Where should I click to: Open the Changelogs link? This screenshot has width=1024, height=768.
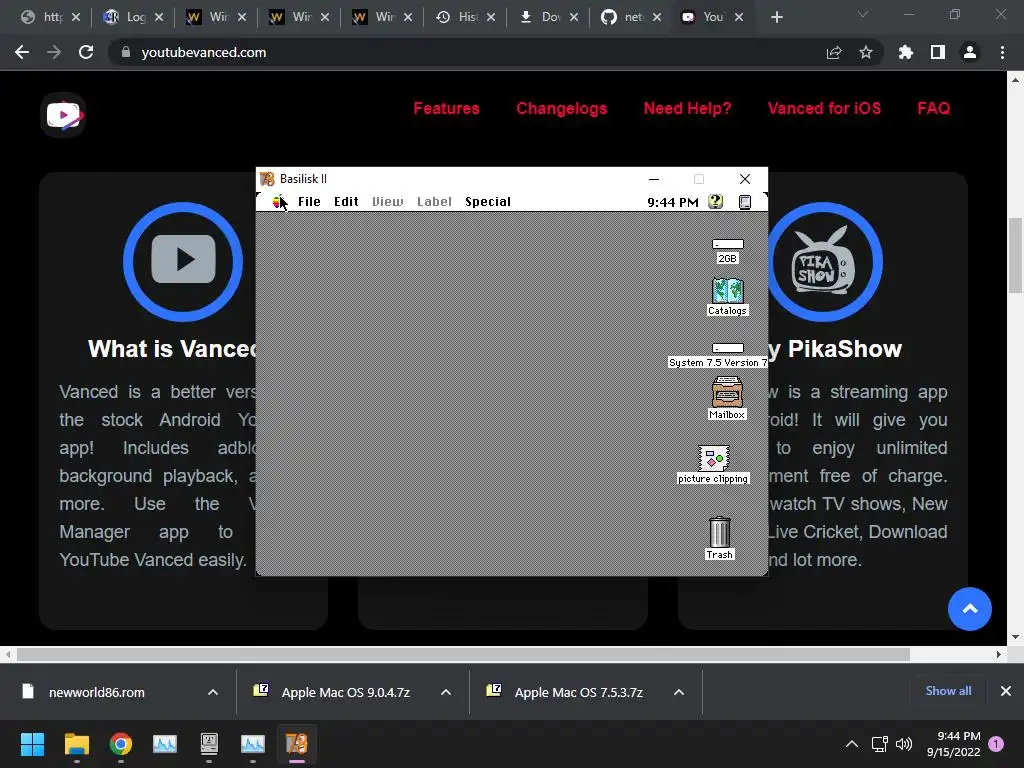562,108
